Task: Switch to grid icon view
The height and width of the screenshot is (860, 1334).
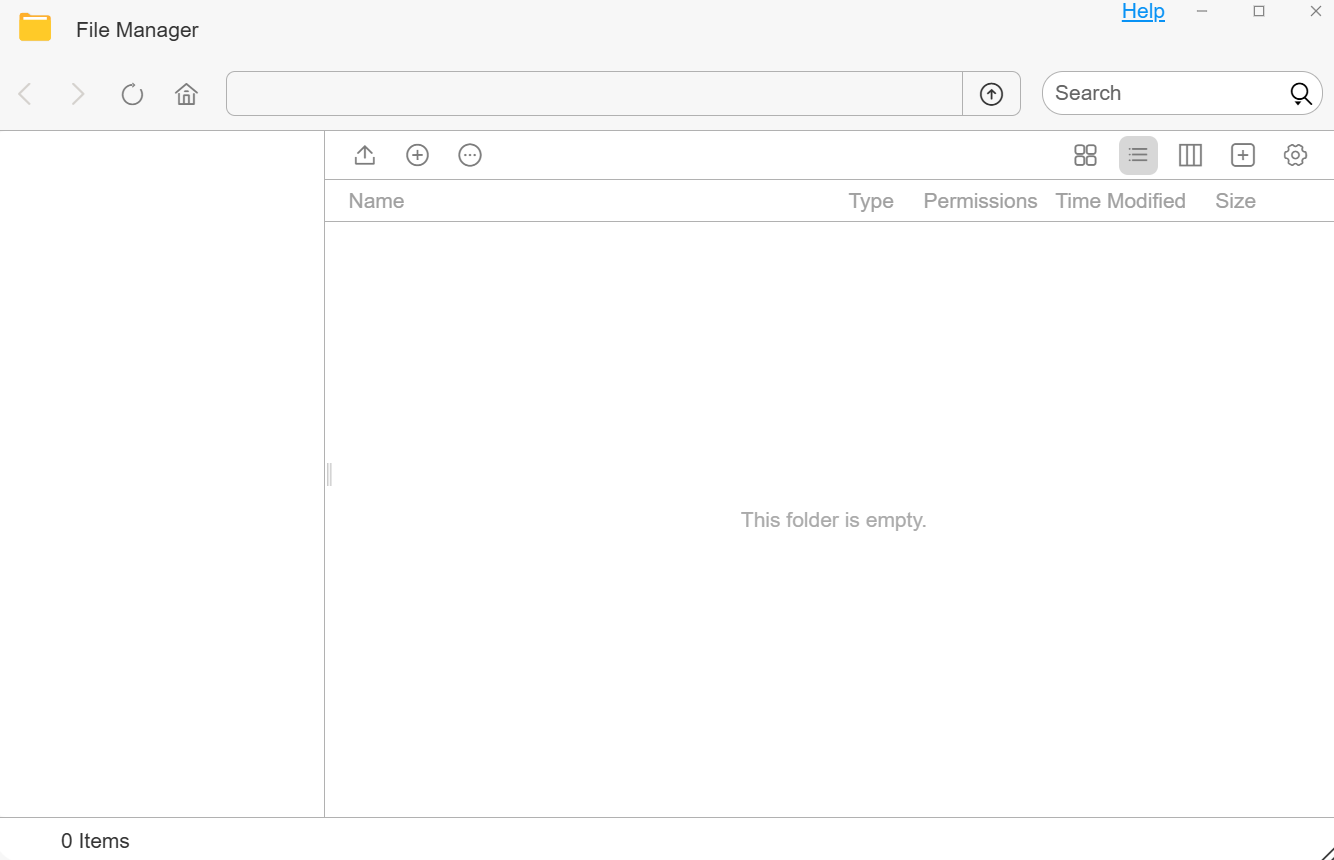Action: (x=1085, y=155)
